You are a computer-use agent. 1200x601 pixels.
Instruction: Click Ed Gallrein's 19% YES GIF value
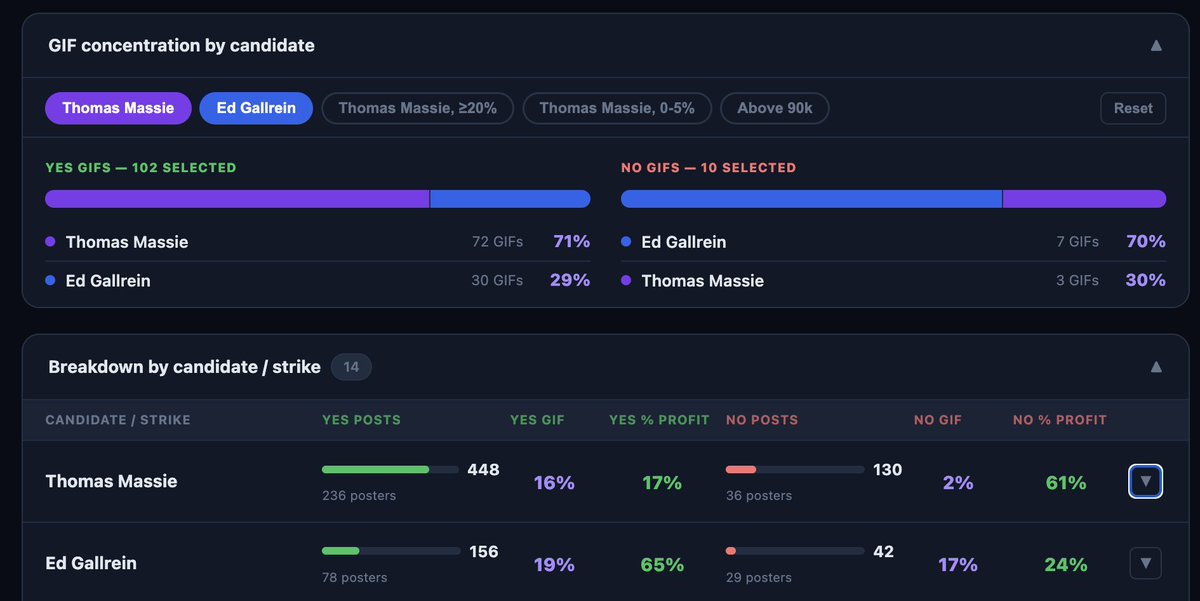[x=554, y=565]
